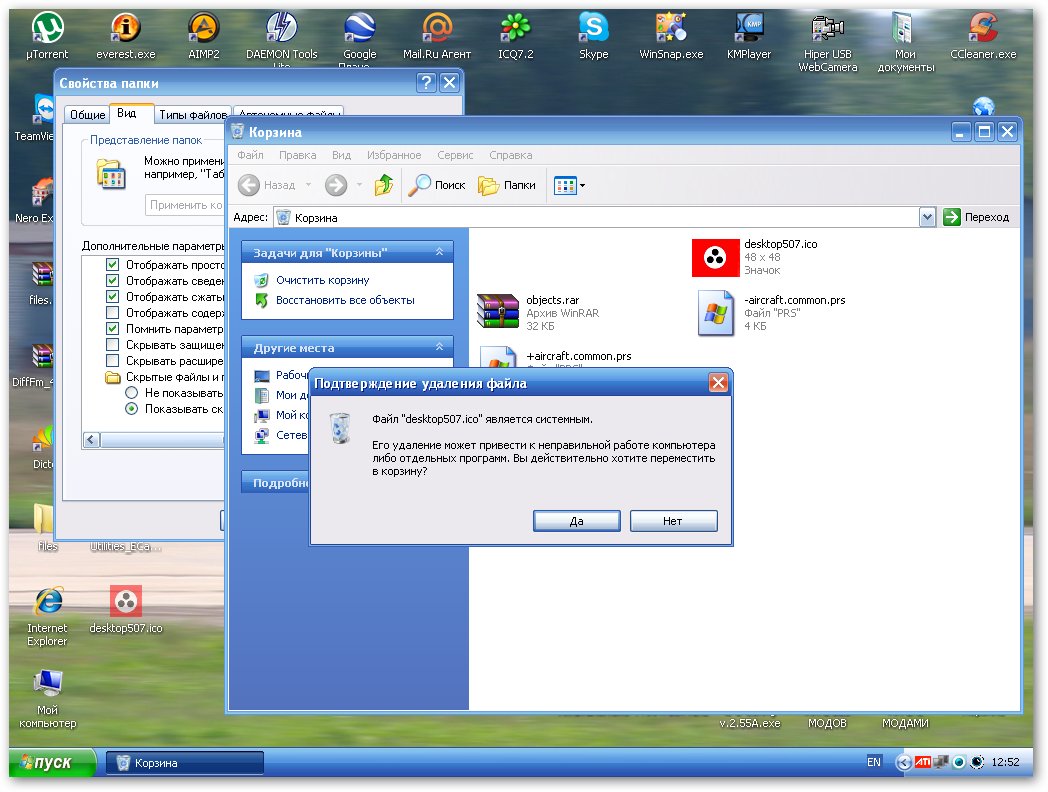Viewport: 1048px width, 792px height.
Task: Expand hidden tray icons arrow
Action: [904, 762]
